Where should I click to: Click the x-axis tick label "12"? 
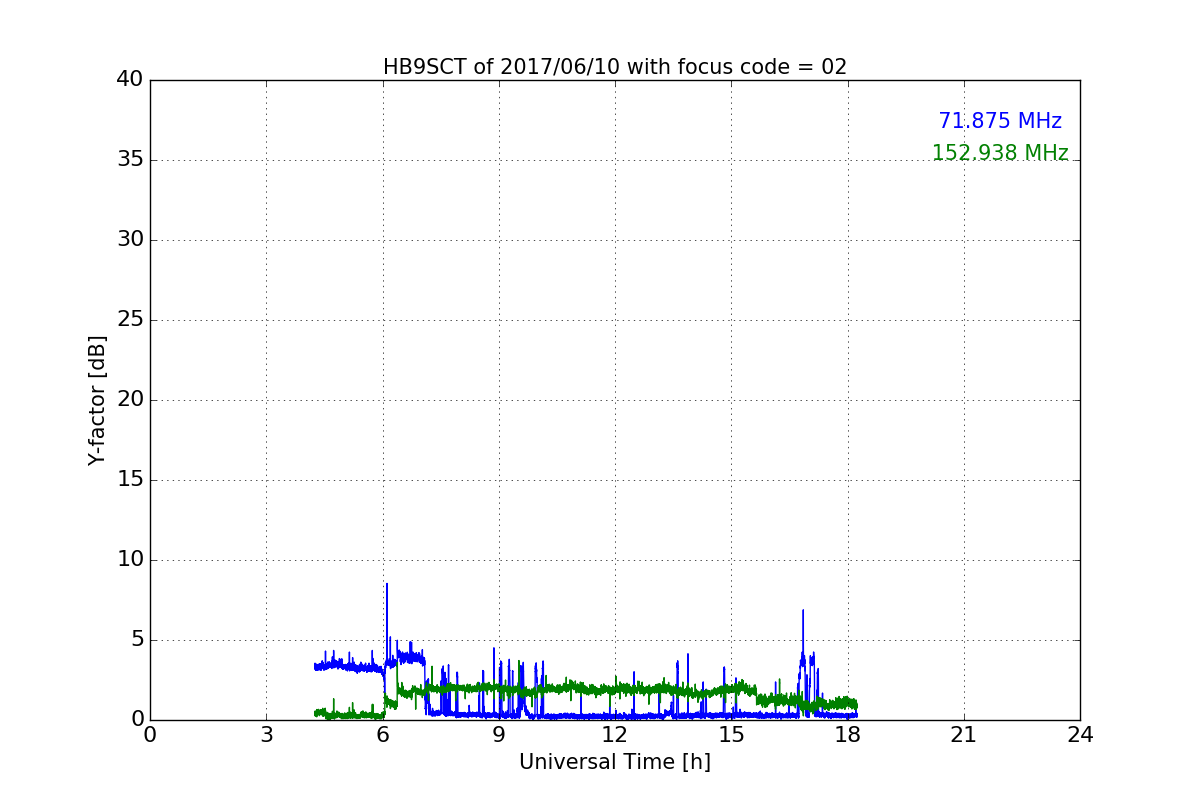(x=615, y=734)
